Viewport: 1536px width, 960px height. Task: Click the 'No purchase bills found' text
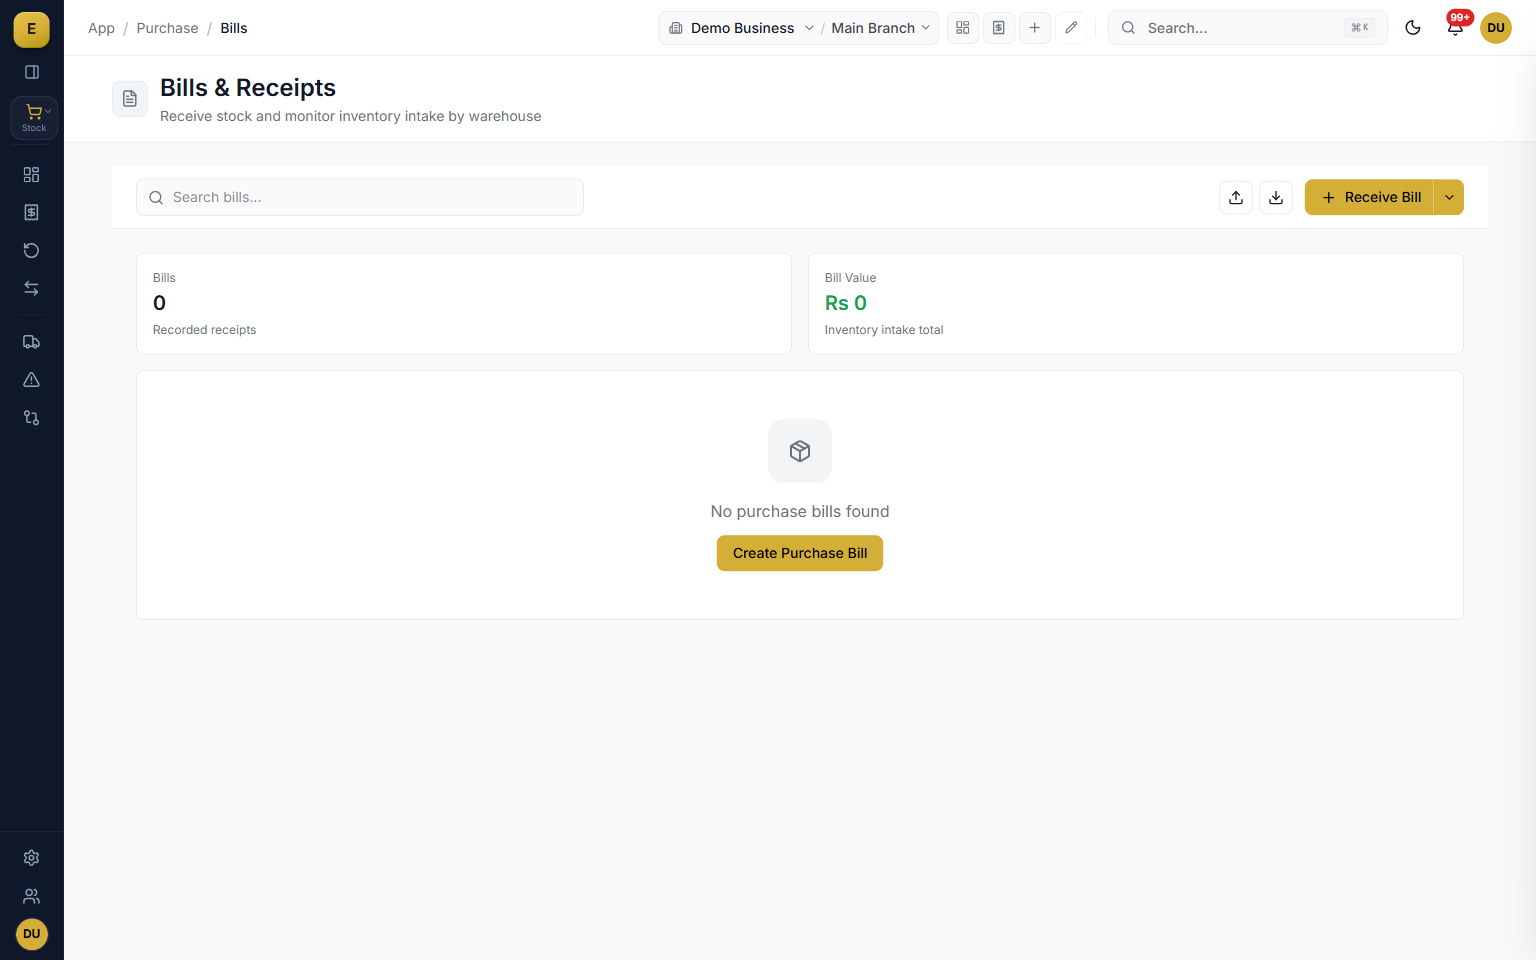pos(800,511)
